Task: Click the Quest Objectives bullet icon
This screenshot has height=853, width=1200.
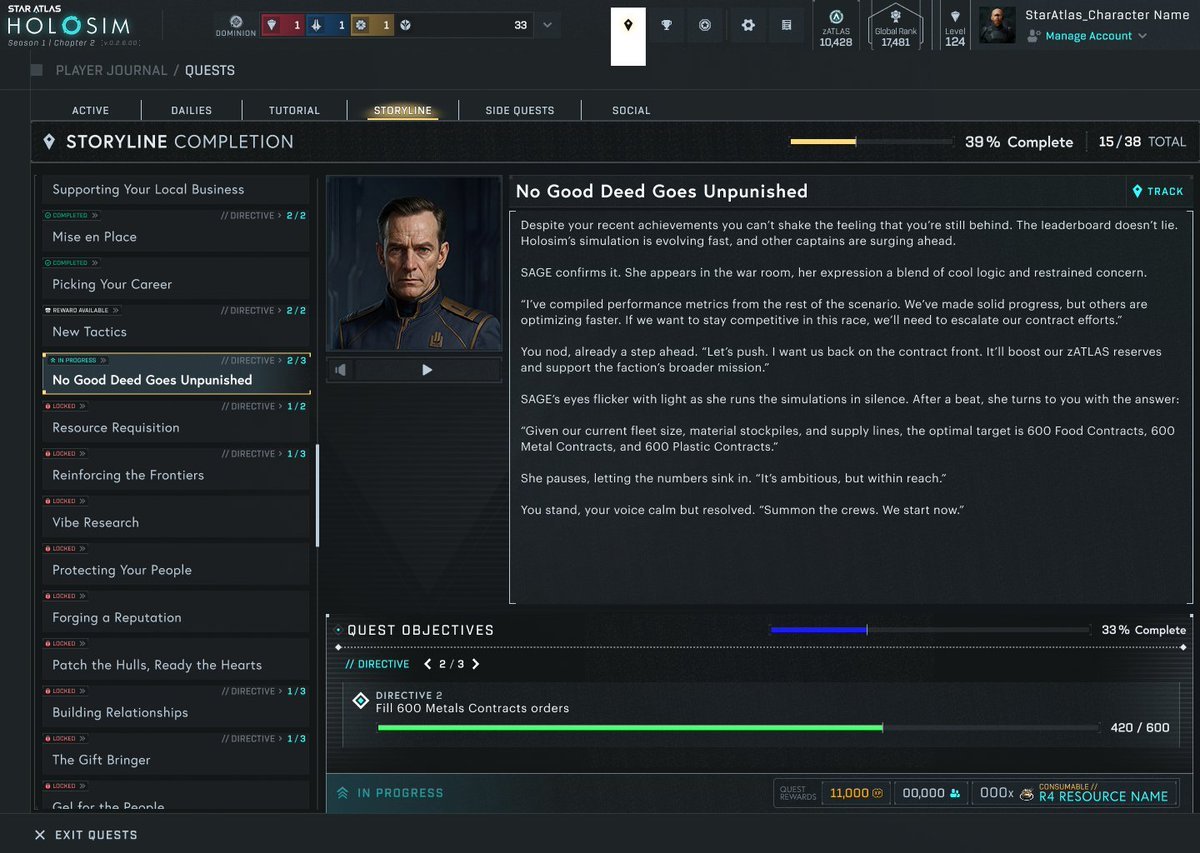Action: coord(338,630)
